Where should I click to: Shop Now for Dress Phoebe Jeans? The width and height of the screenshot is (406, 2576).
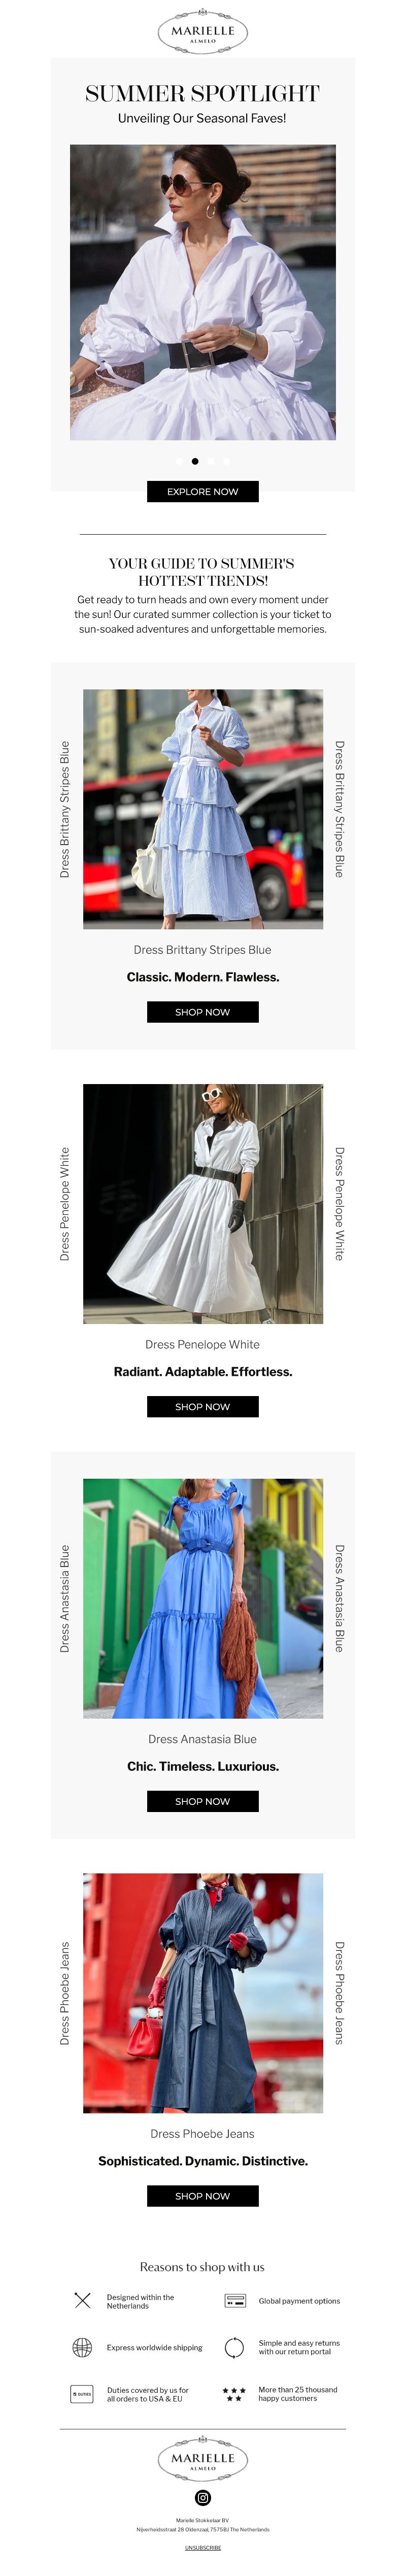click(x=203, y=2196)
